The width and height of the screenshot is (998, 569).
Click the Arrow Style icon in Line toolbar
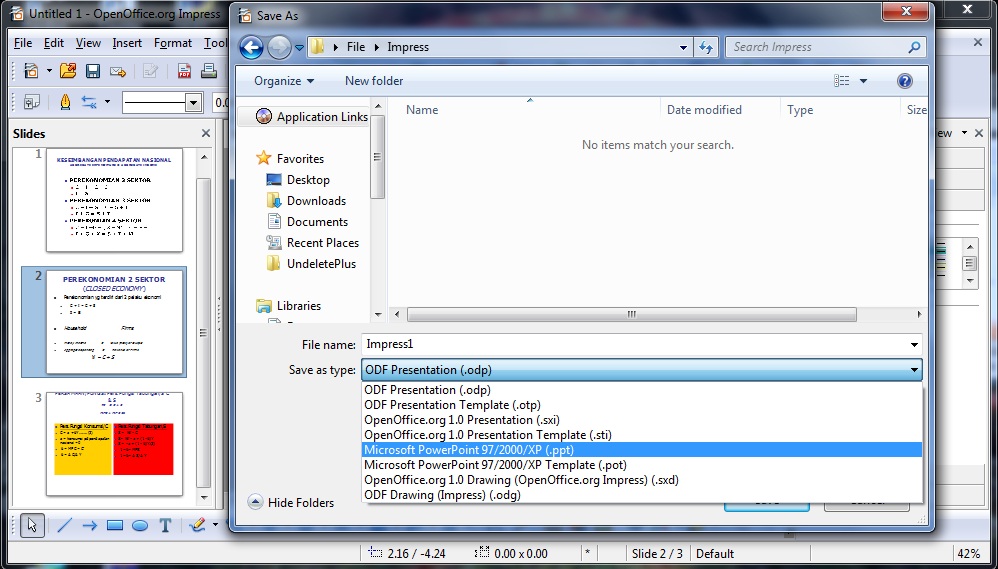click(88, 102)
